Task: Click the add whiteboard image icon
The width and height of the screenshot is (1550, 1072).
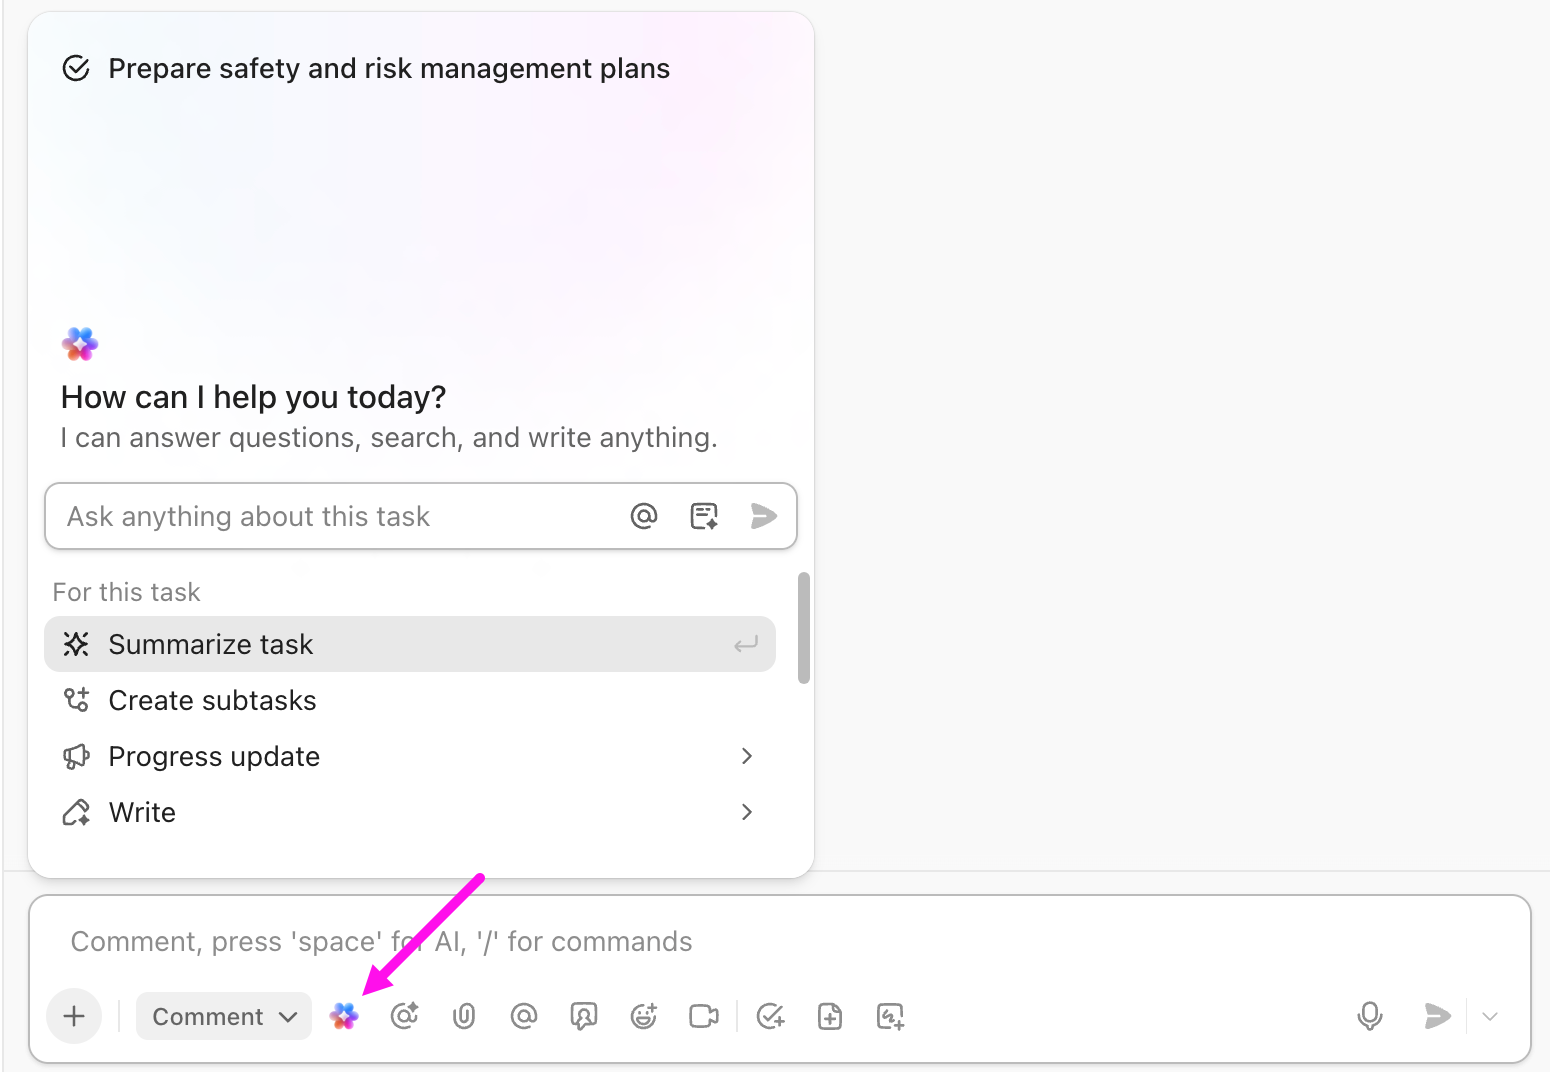Action: tap(890, 1016)
